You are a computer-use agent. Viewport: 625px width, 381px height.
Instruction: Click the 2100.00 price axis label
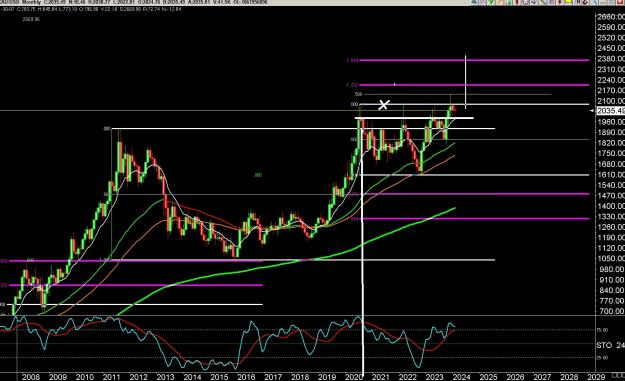click(x=611, y=101)
